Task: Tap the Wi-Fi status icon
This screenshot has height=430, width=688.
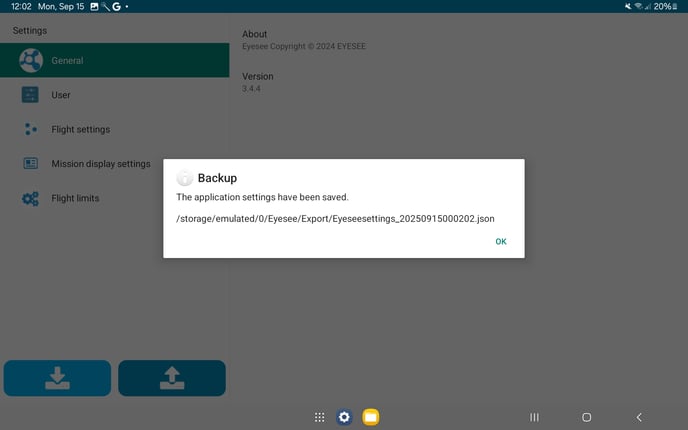Action: (x=637, y=6)
